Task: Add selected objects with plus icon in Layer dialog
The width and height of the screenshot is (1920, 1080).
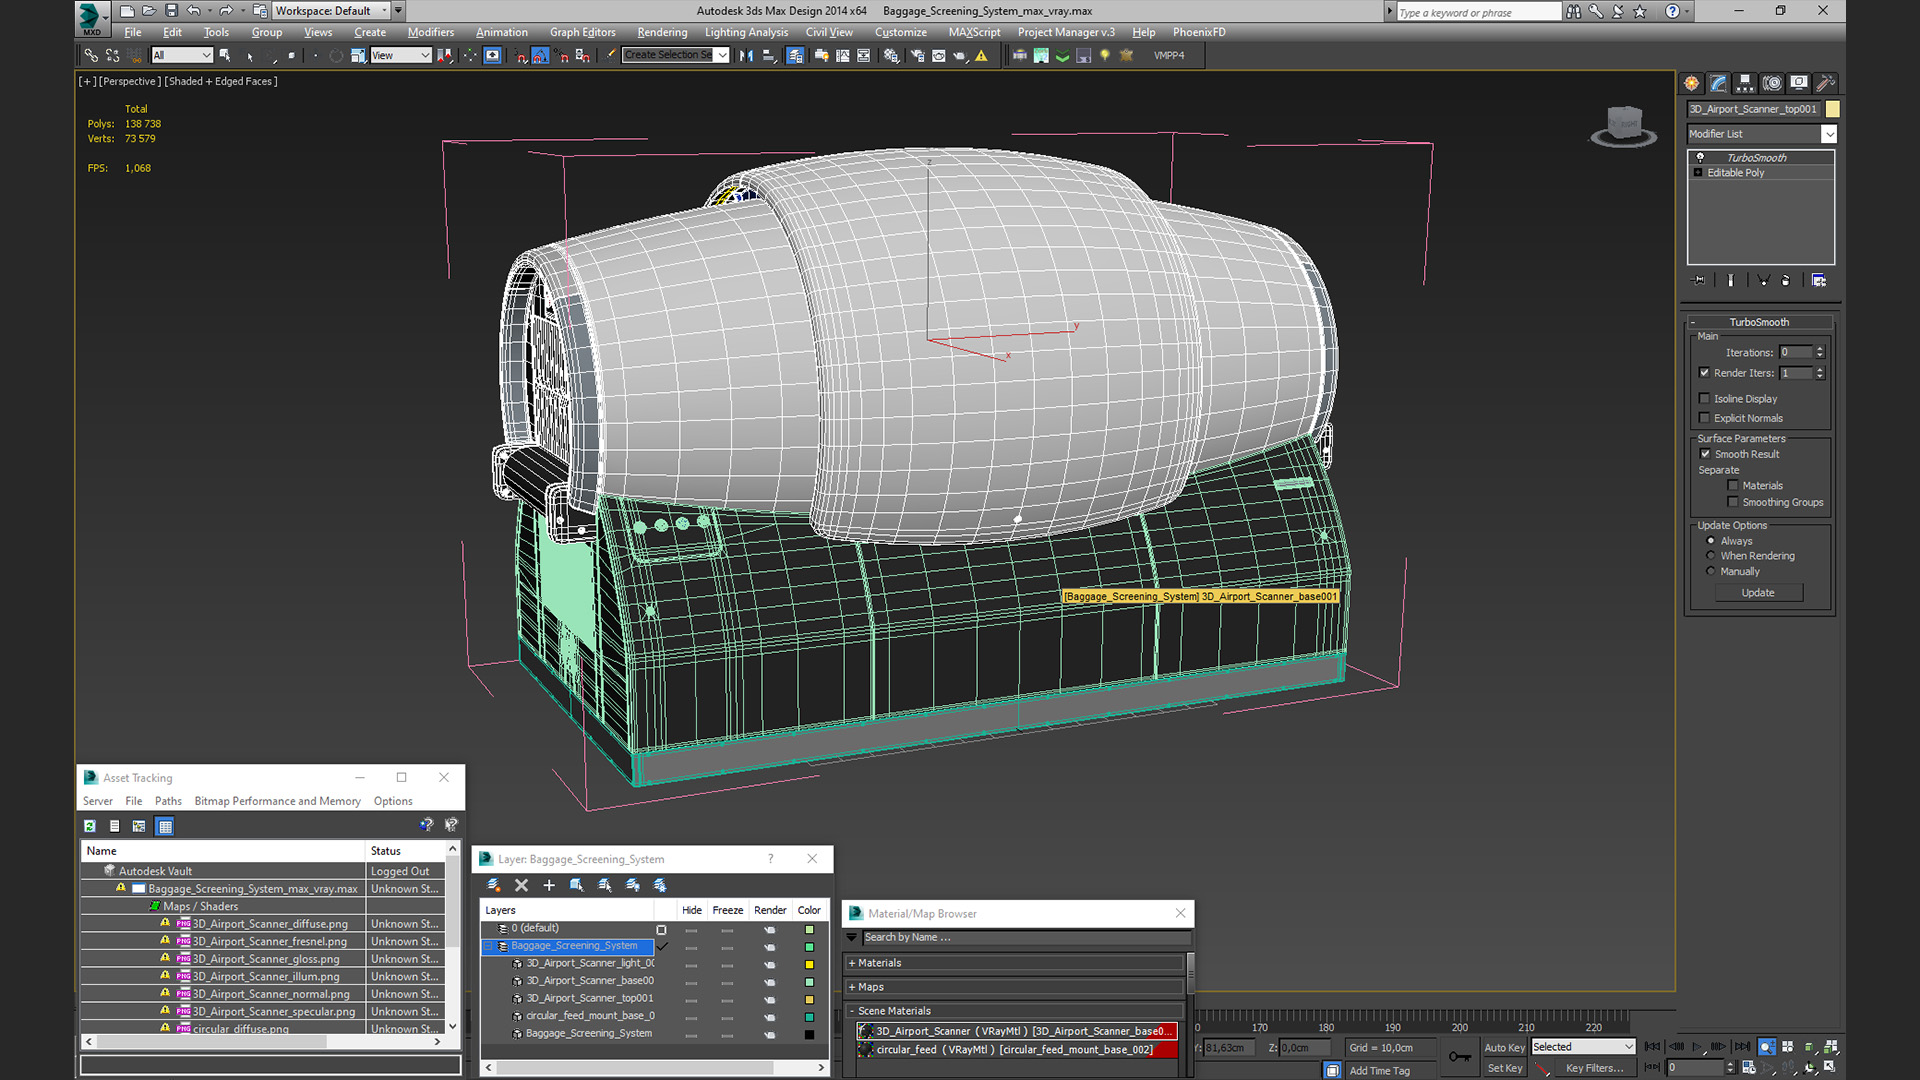Action: pyautogui.click(x=548, y=885)
